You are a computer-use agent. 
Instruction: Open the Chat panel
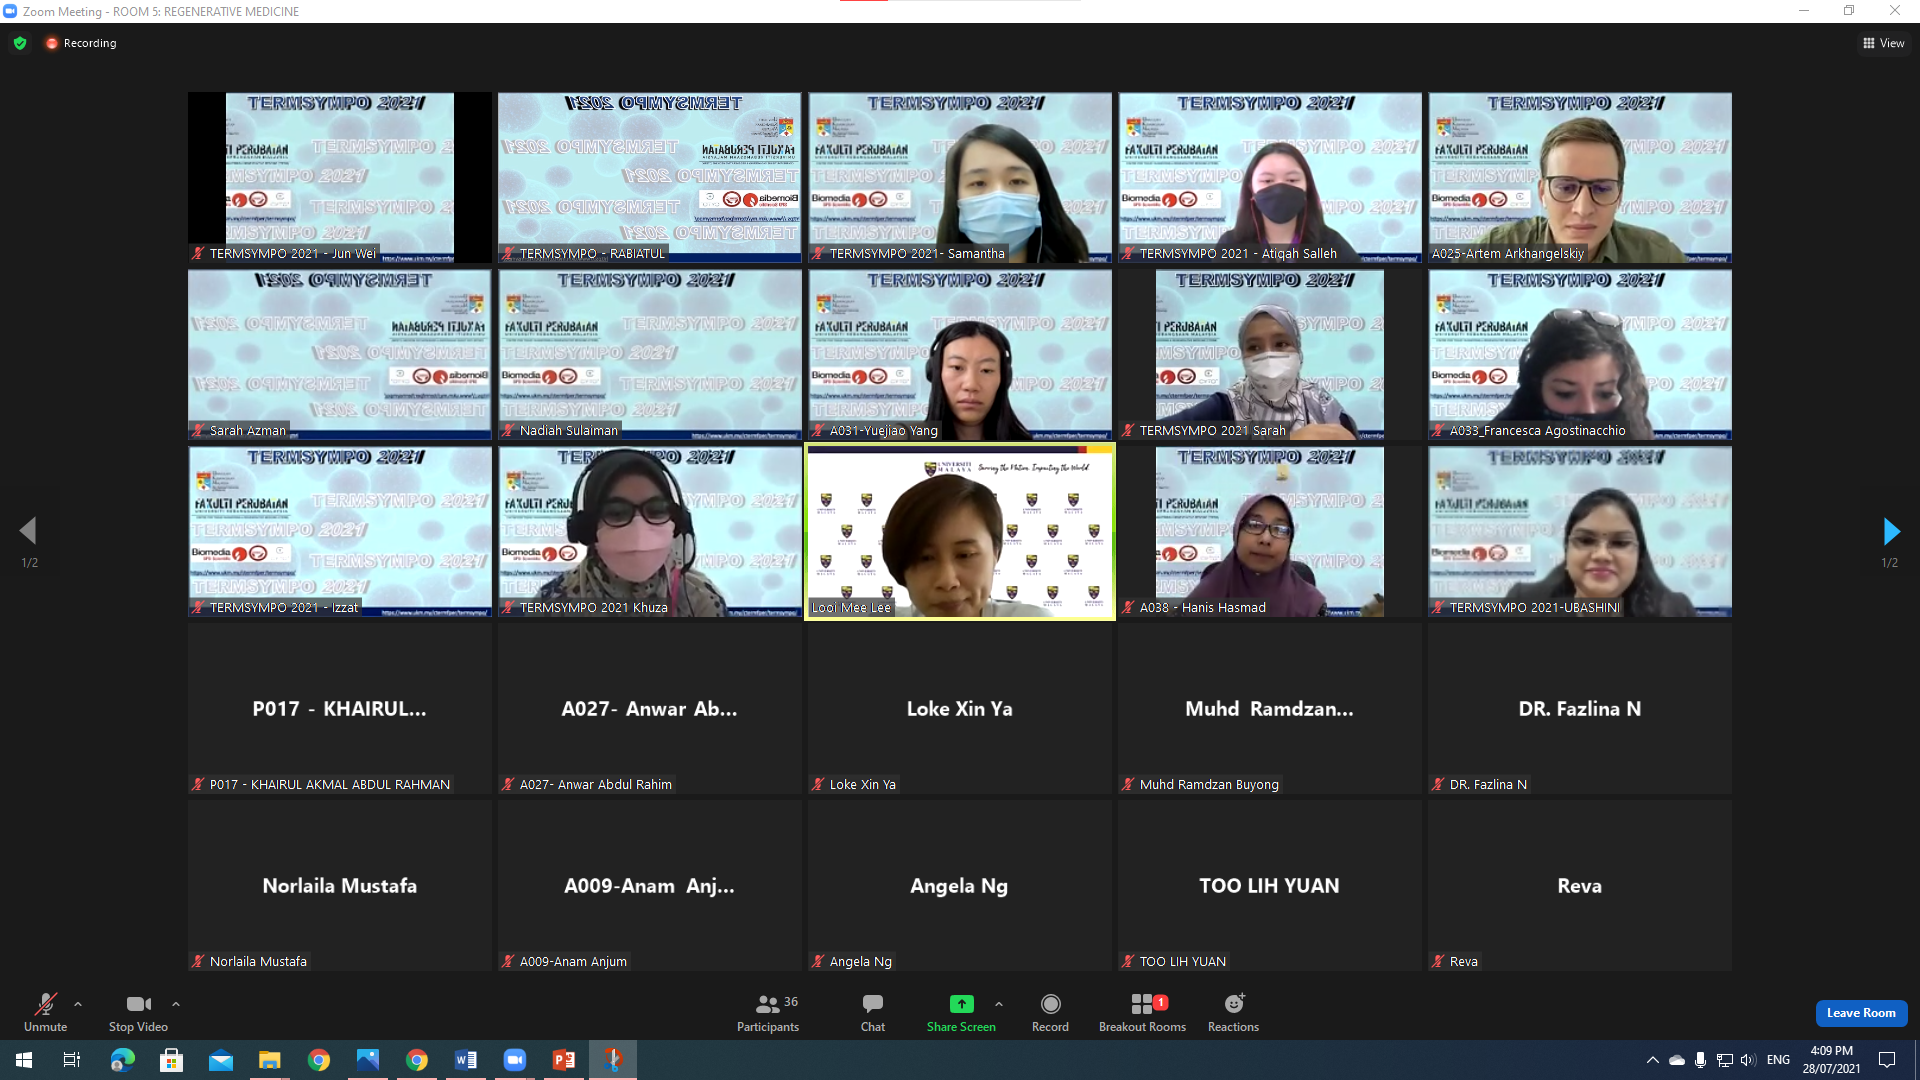coord(872,1011)
